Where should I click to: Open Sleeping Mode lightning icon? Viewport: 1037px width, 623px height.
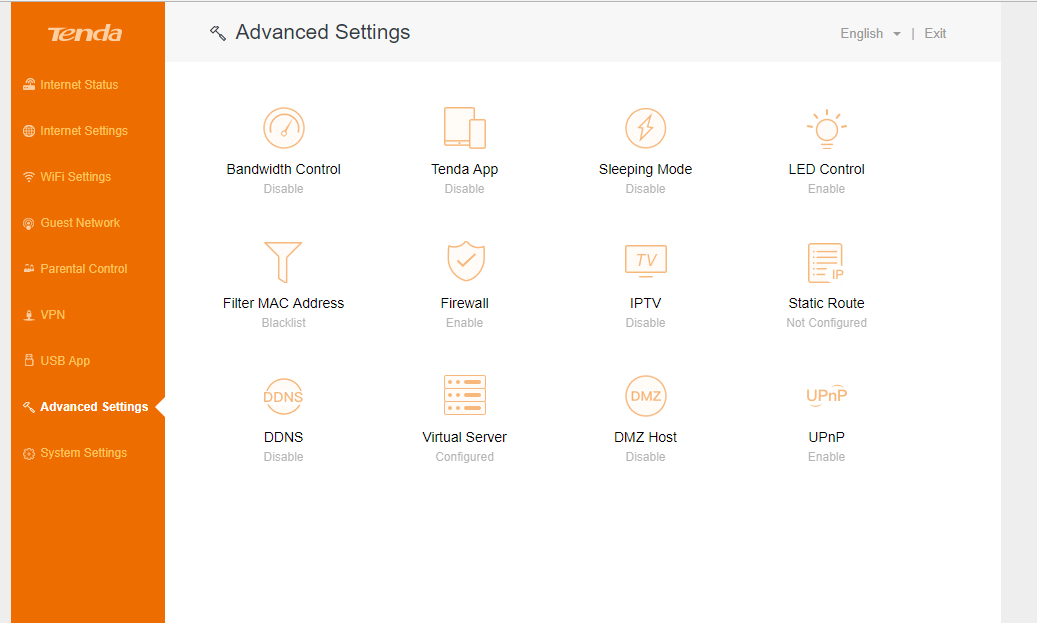(645, 128)
